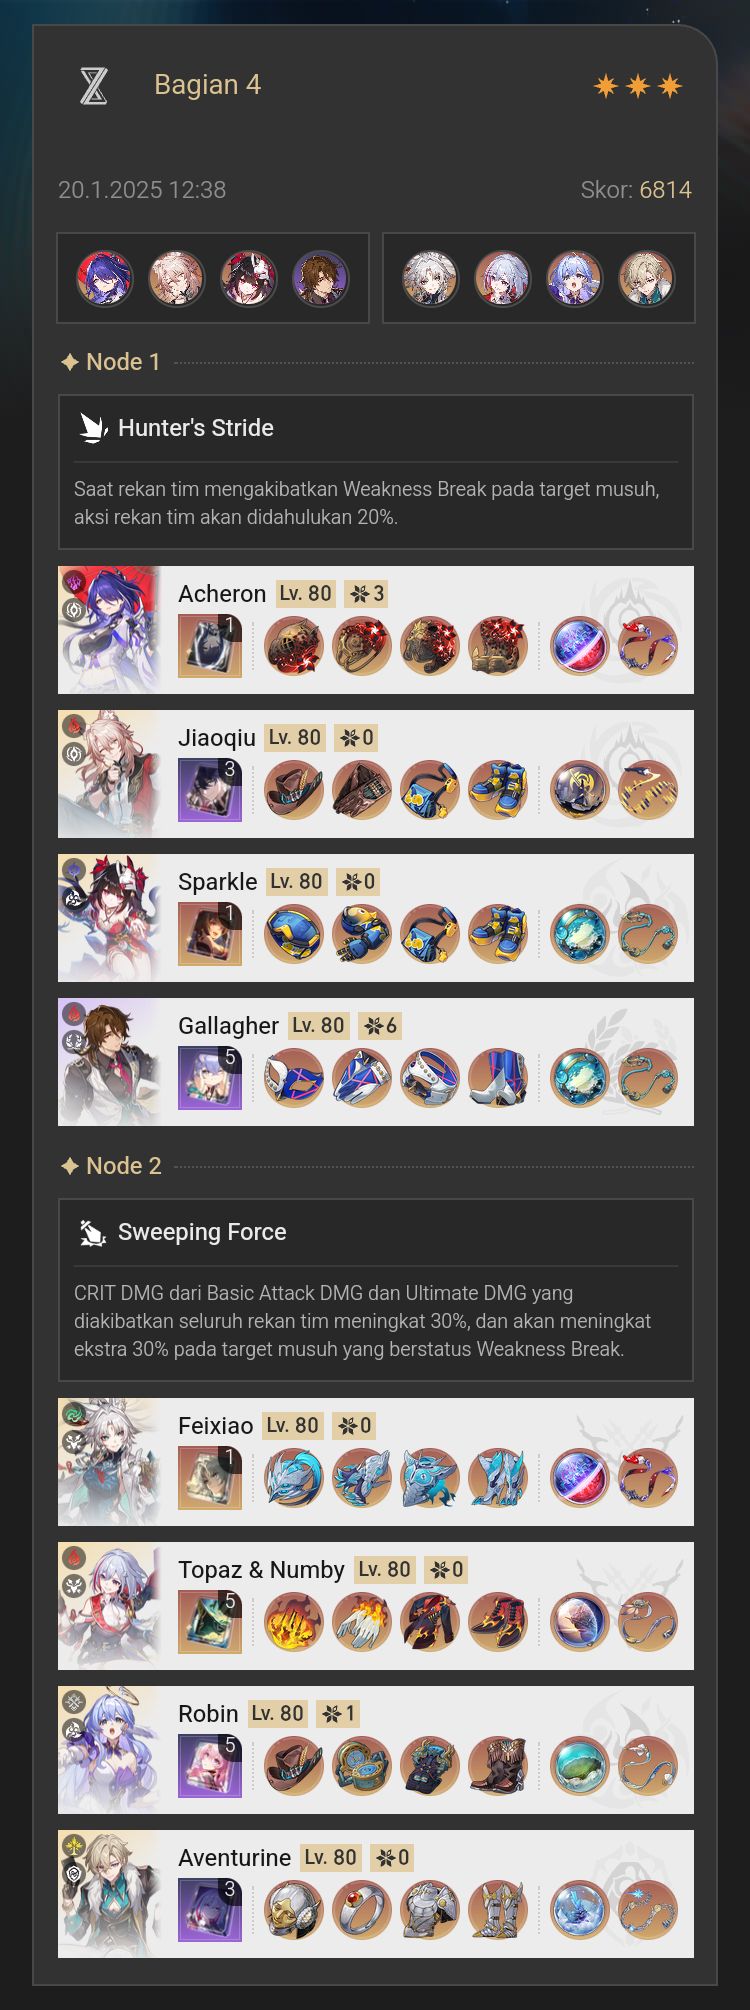Click Aventurine's head relic icon
750x2010 pixels.
[294, 1910]
